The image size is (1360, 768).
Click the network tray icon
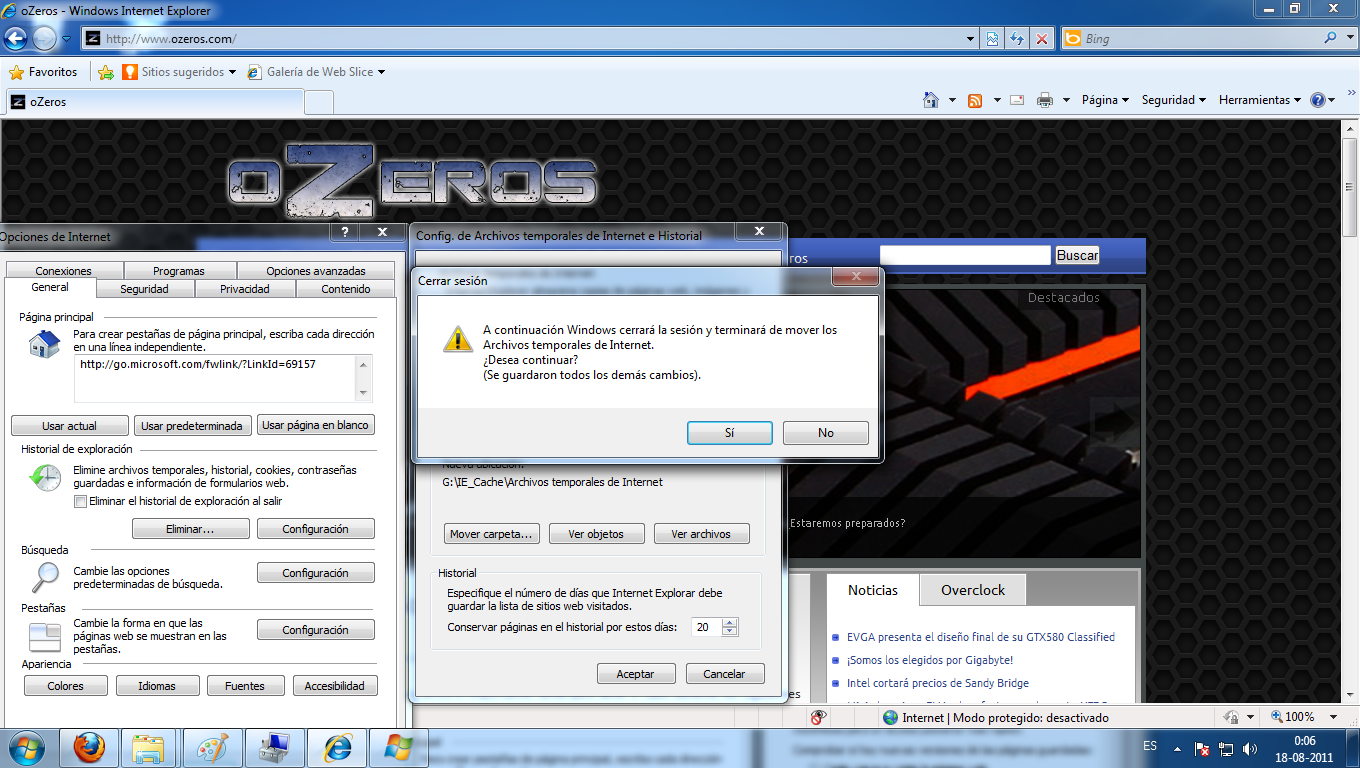pyautogui.click(x=1226, y=748)
